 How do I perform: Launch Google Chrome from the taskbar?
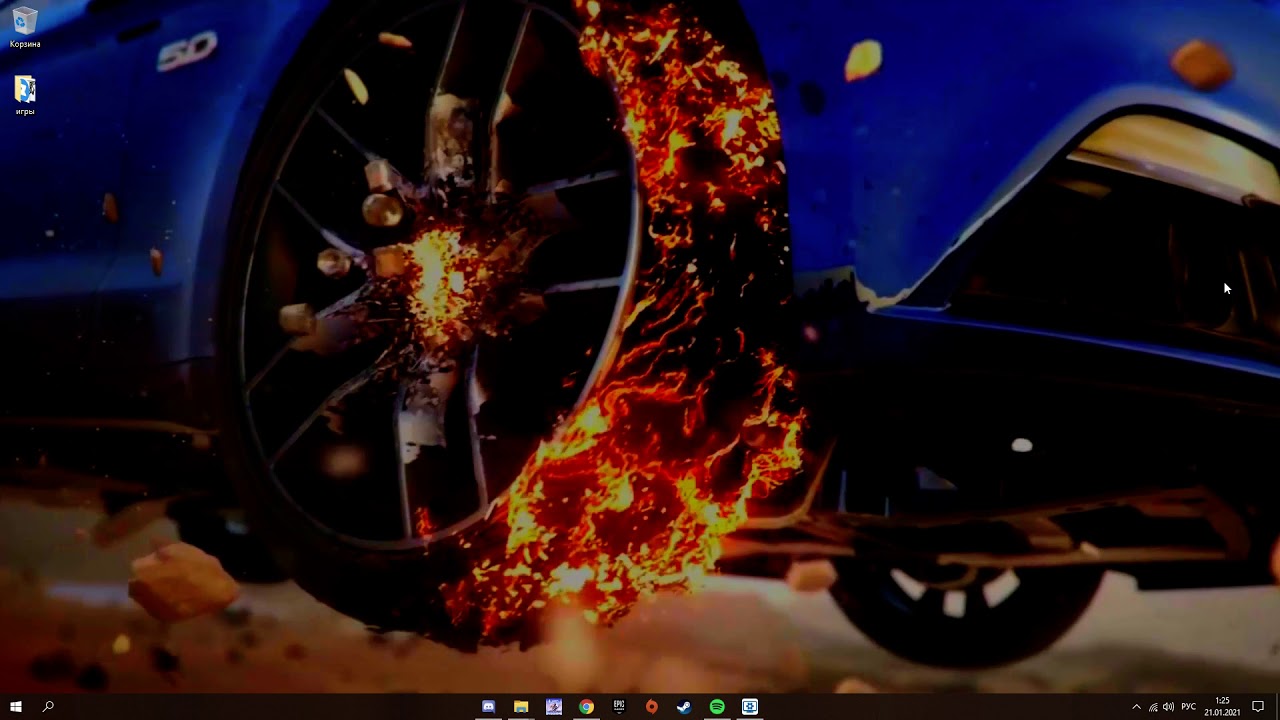tap(586, 707)
